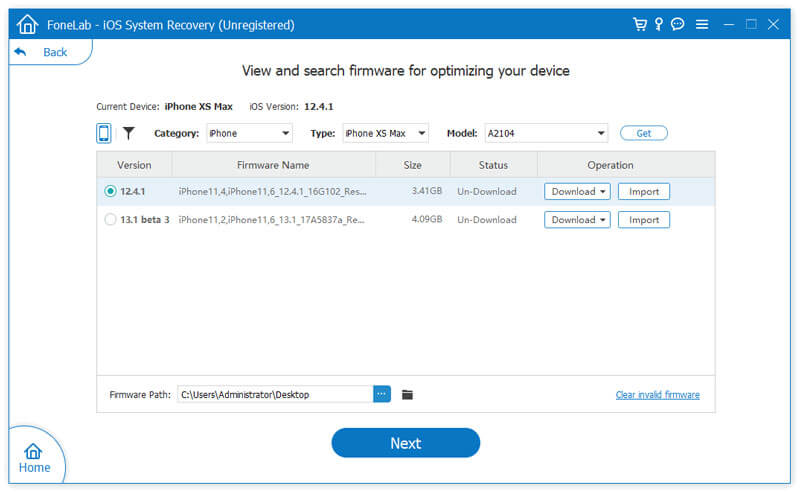Go to Home at bottom left
The height and width of the screenshot is (493, 800).
34,458
